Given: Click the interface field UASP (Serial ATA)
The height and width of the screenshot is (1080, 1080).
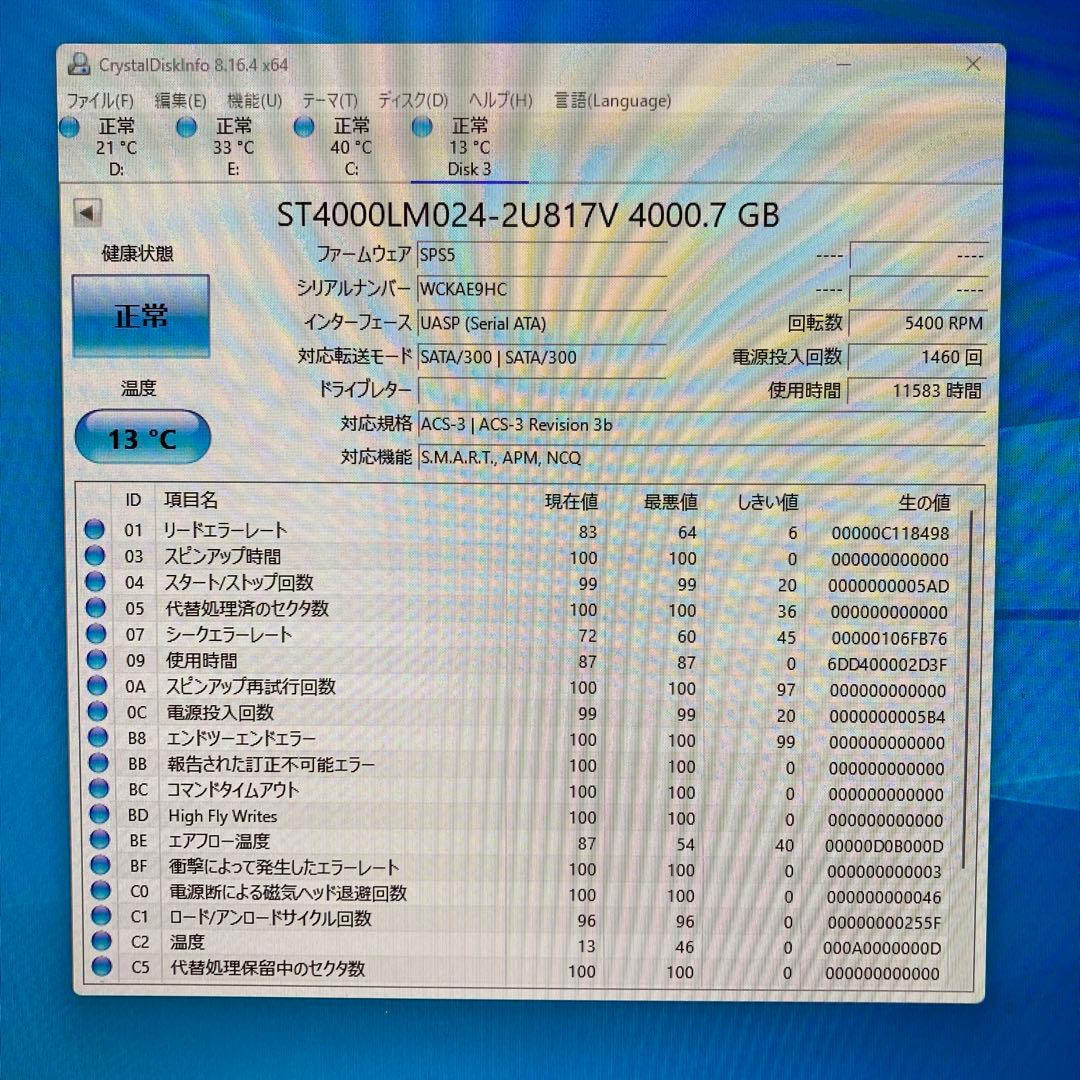Looking at the screenshot, I should coord(542,323).
